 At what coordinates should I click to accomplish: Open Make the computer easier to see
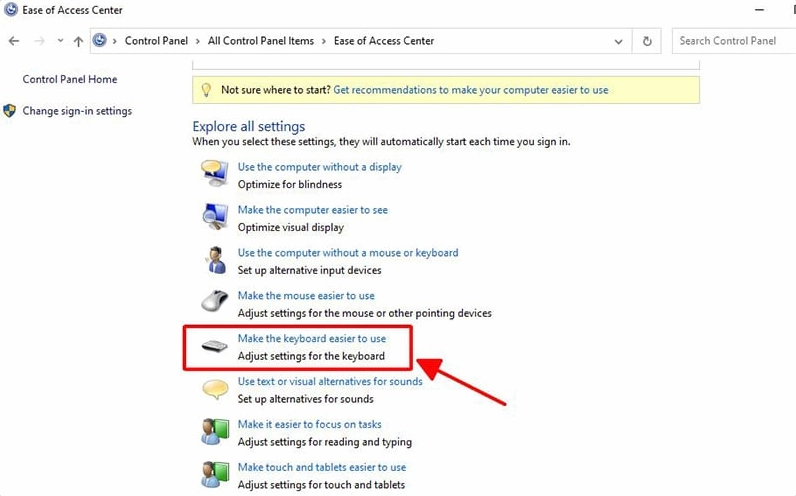pyautogui.click(x=313, y=210)
